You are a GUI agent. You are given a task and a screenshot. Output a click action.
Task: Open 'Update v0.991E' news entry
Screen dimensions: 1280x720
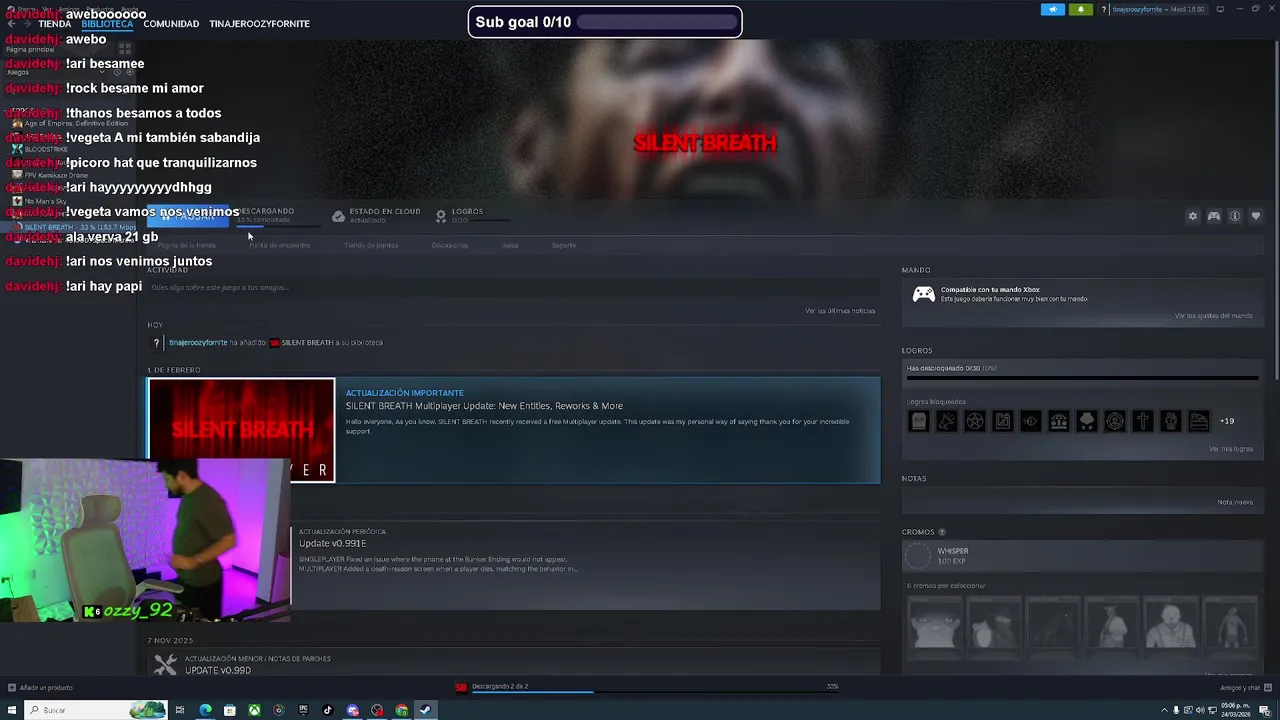pyautogui.click(x=333, y=543)
